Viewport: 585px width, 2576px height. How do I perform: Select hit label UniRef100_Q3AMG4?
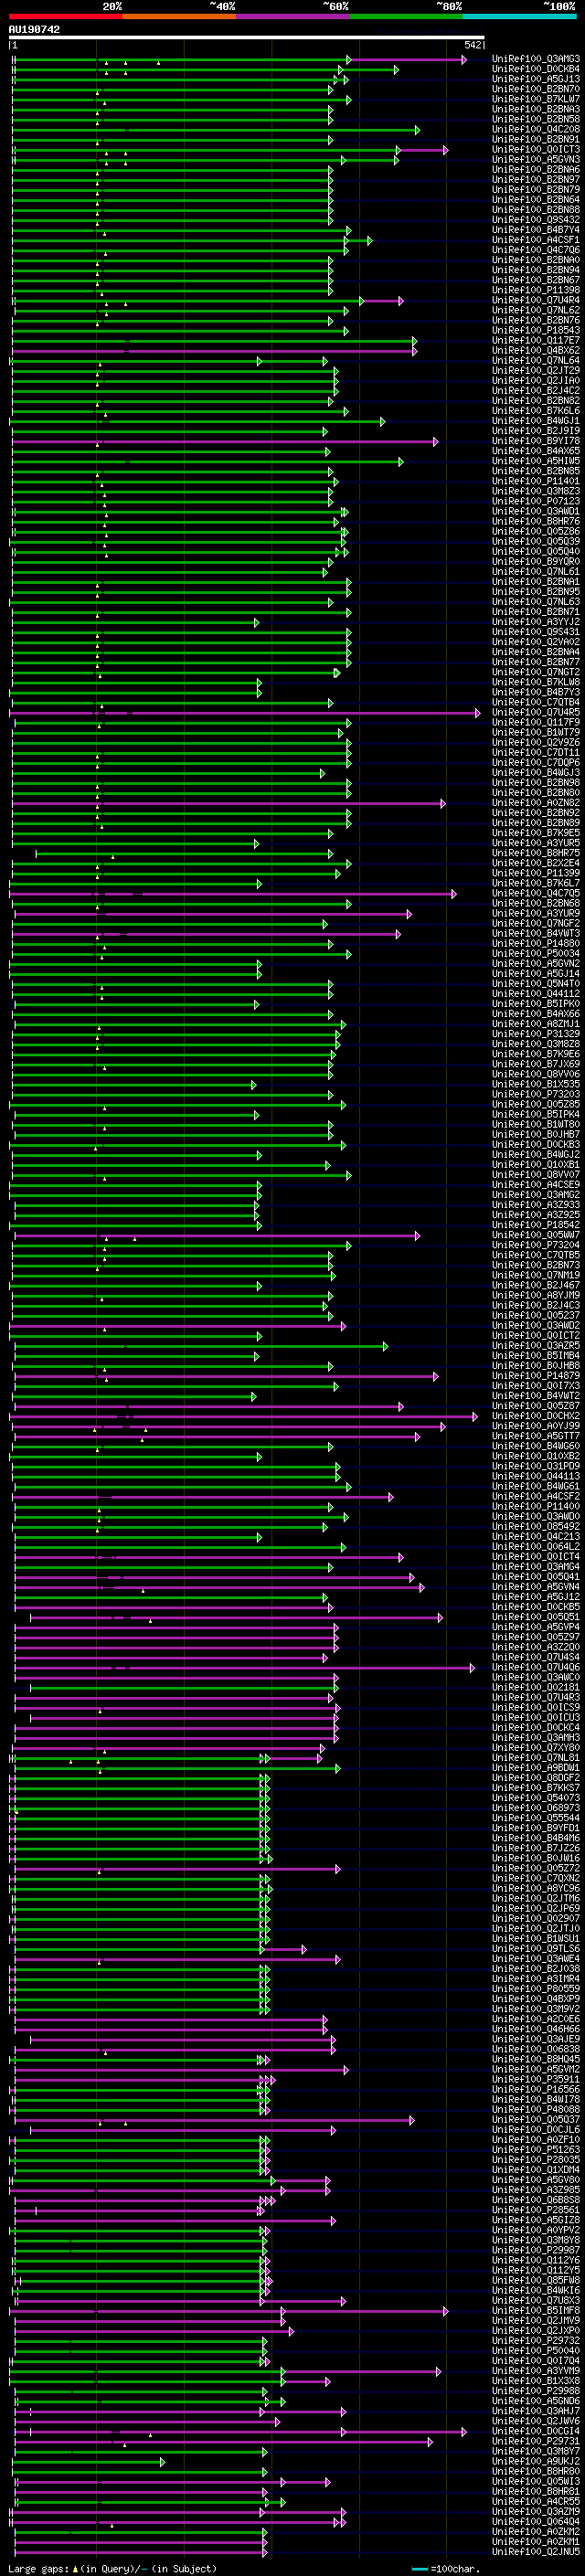536,1567
